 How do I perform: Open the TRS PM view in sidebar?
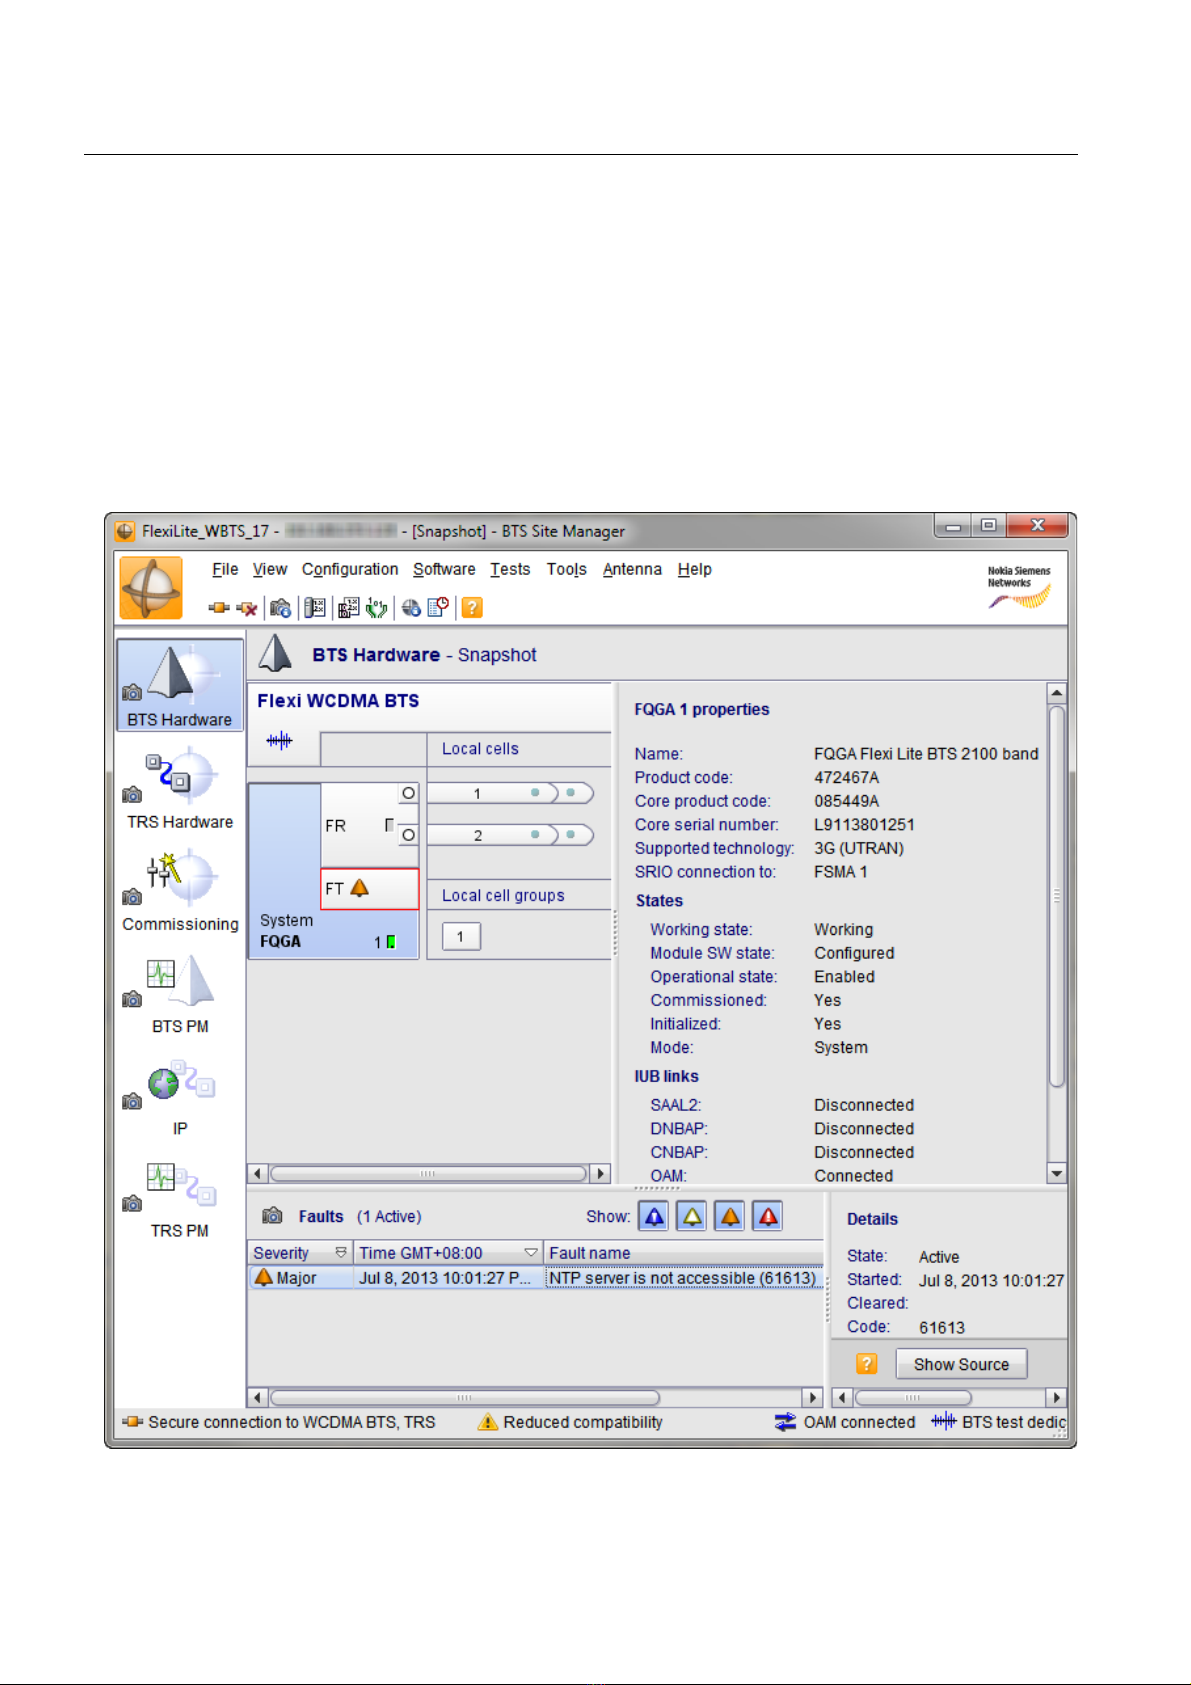[180, 1199]
